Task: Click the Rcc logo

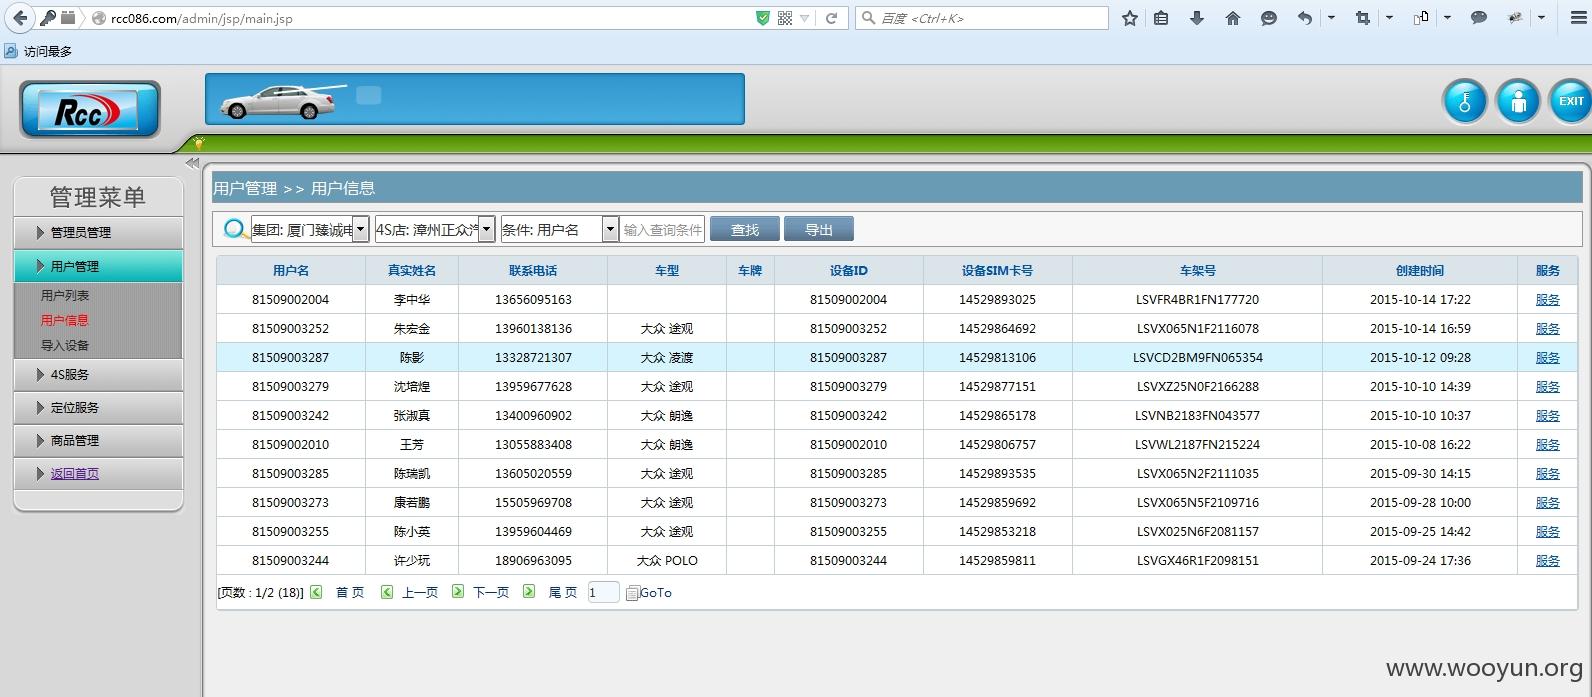Action: [89, 110]
